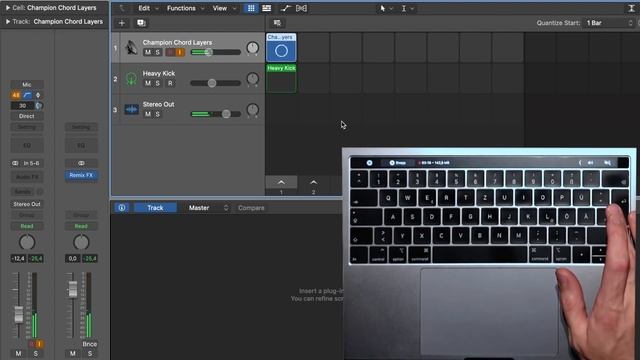
Task: Click the Heavy Kick track icon
Action: click(x=131, y=78)
